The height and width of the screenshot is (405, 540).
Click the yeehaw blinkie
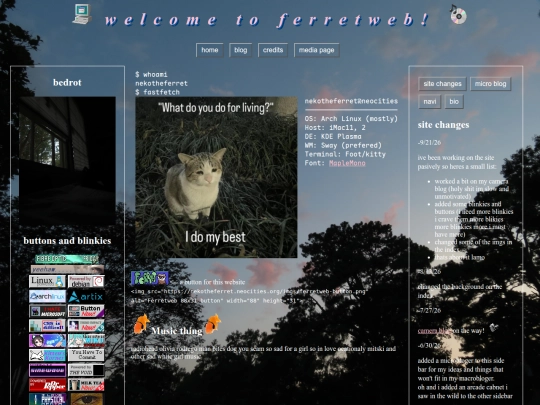[x=67, y=269]
